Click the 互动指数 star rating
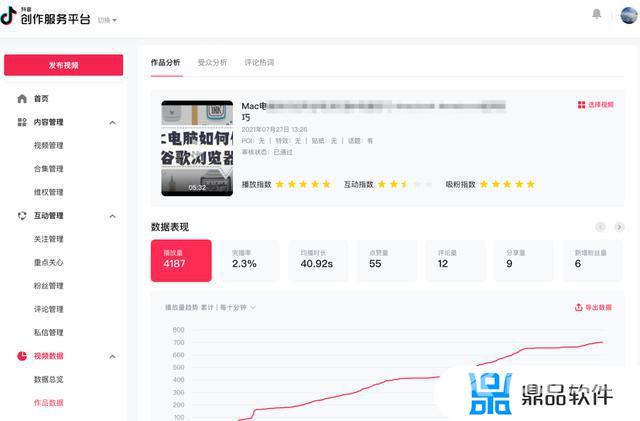 pos(405,184)
